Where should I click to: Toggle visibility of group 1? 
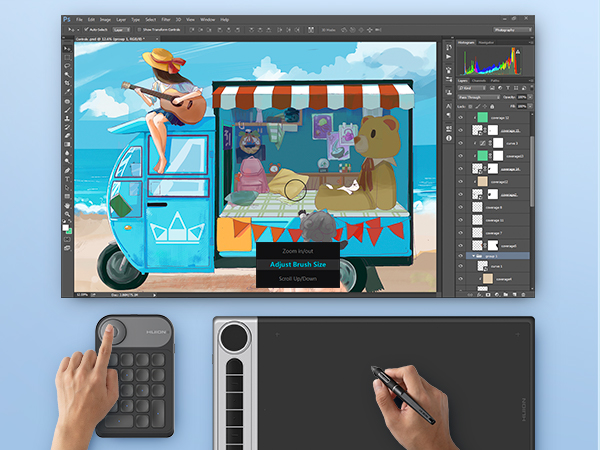pos(460,256)
